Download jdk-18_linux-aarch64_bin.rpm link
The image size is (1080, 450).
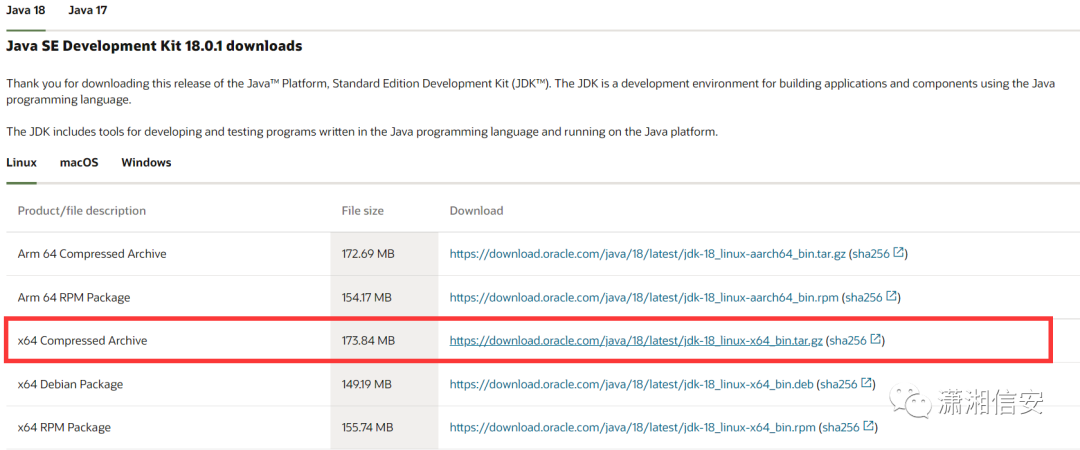point(644,297)
